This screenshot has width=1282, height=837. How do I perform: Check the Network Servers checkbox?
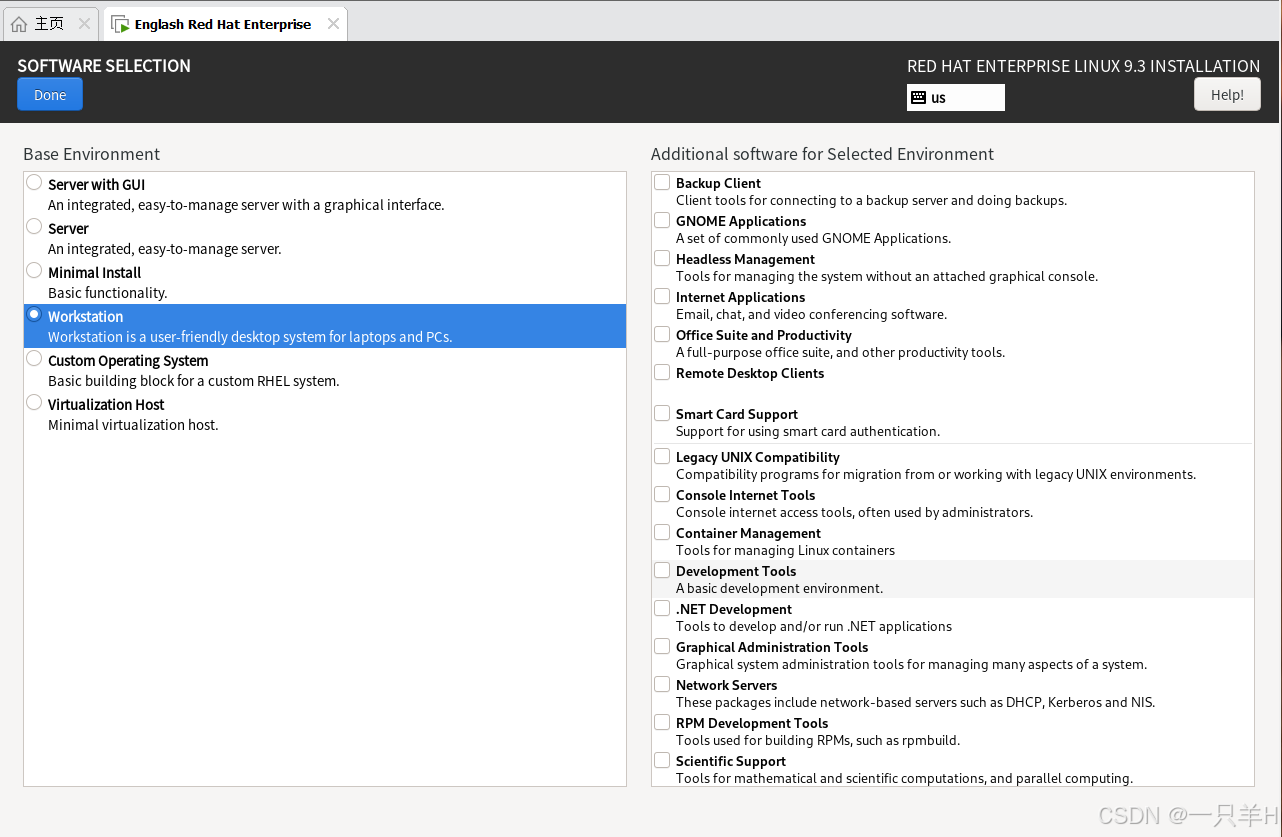pos(662,684)
